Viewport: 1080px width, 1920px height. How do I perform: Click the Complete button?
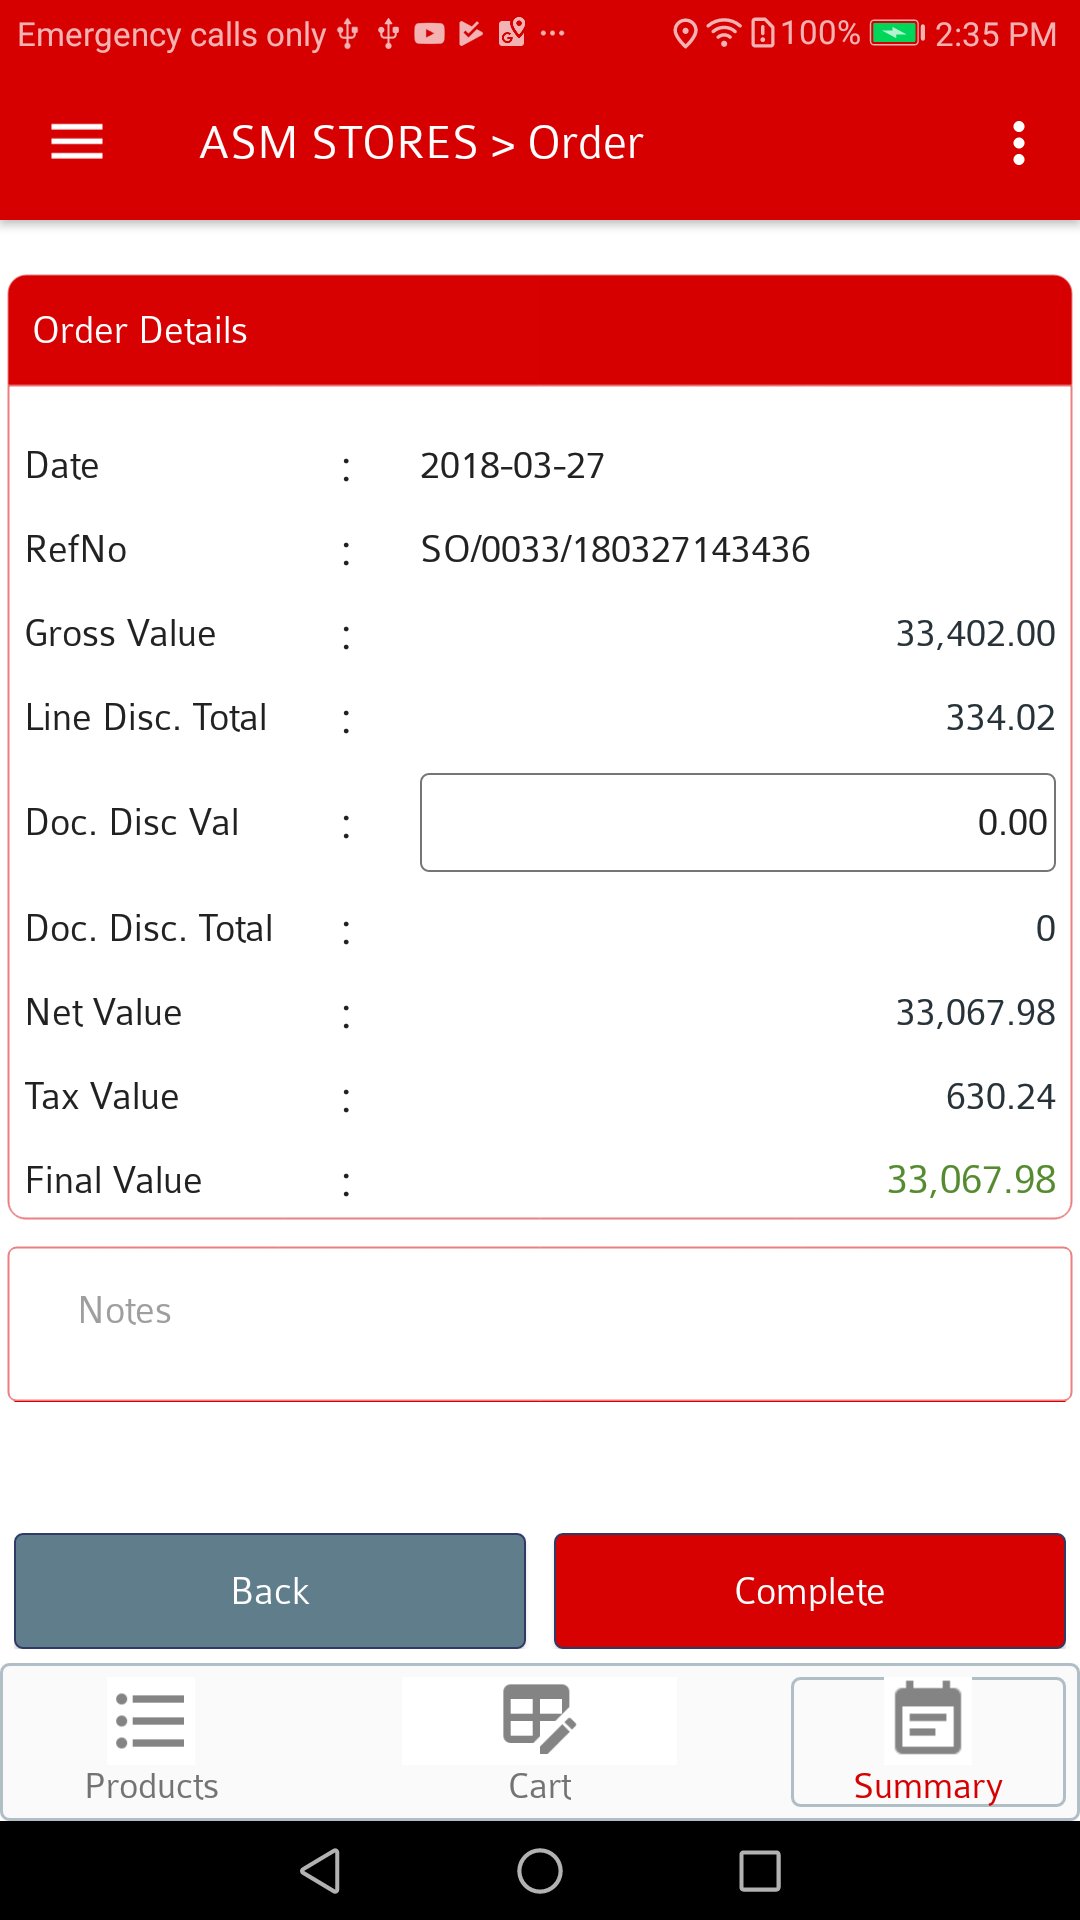point(810,1591)
